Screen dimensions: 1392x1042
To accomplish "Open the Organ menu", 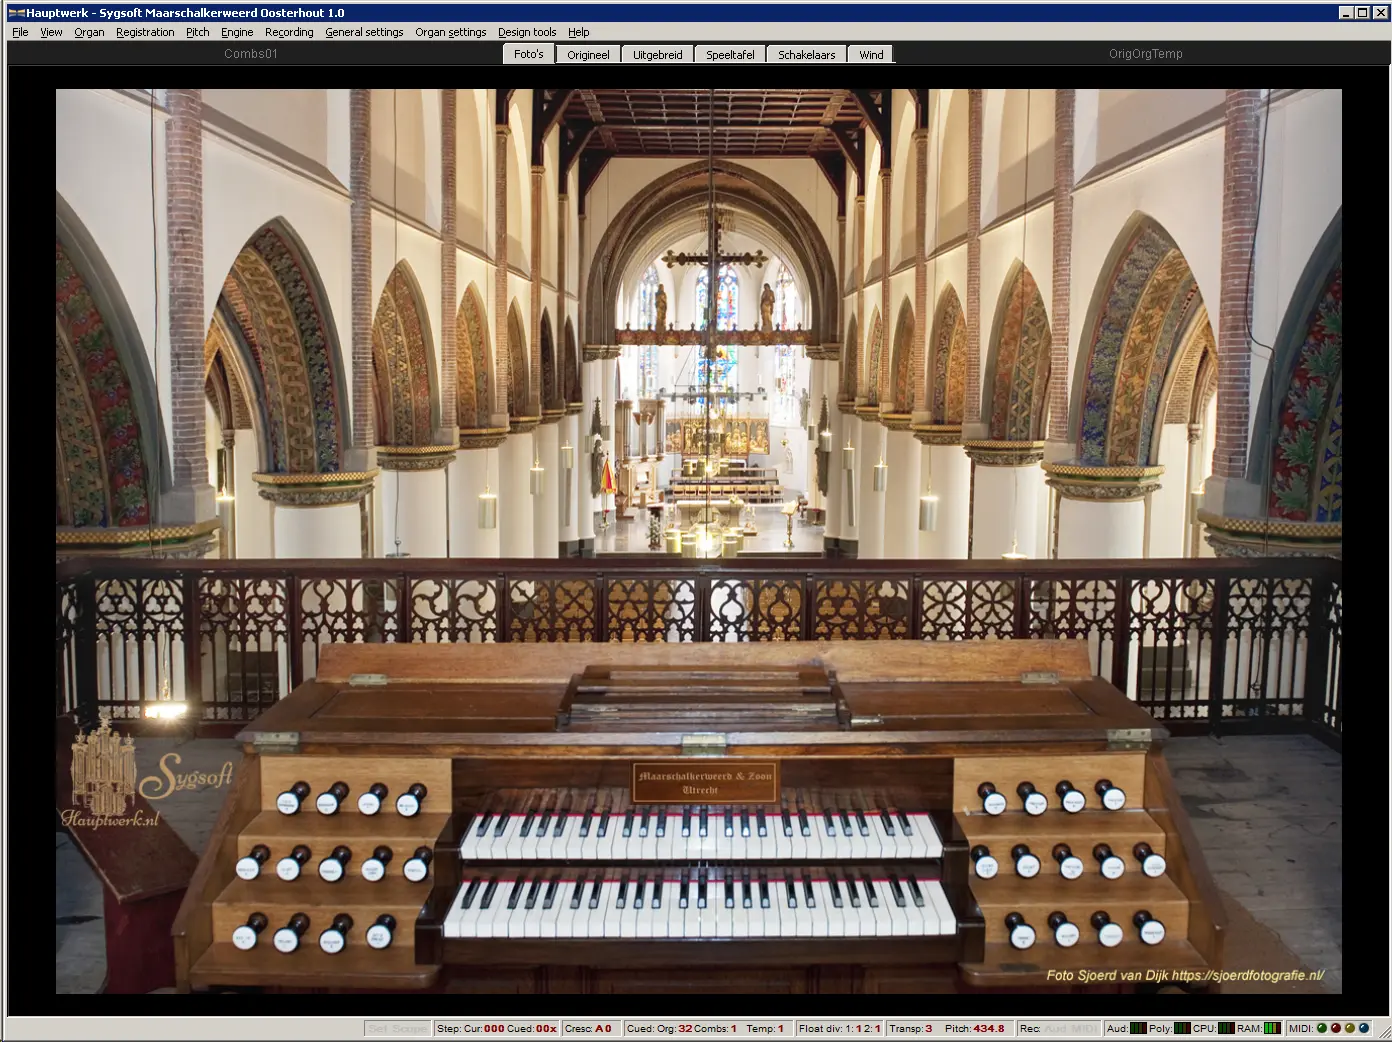I will pyautogui.click(x=89, y=32).
